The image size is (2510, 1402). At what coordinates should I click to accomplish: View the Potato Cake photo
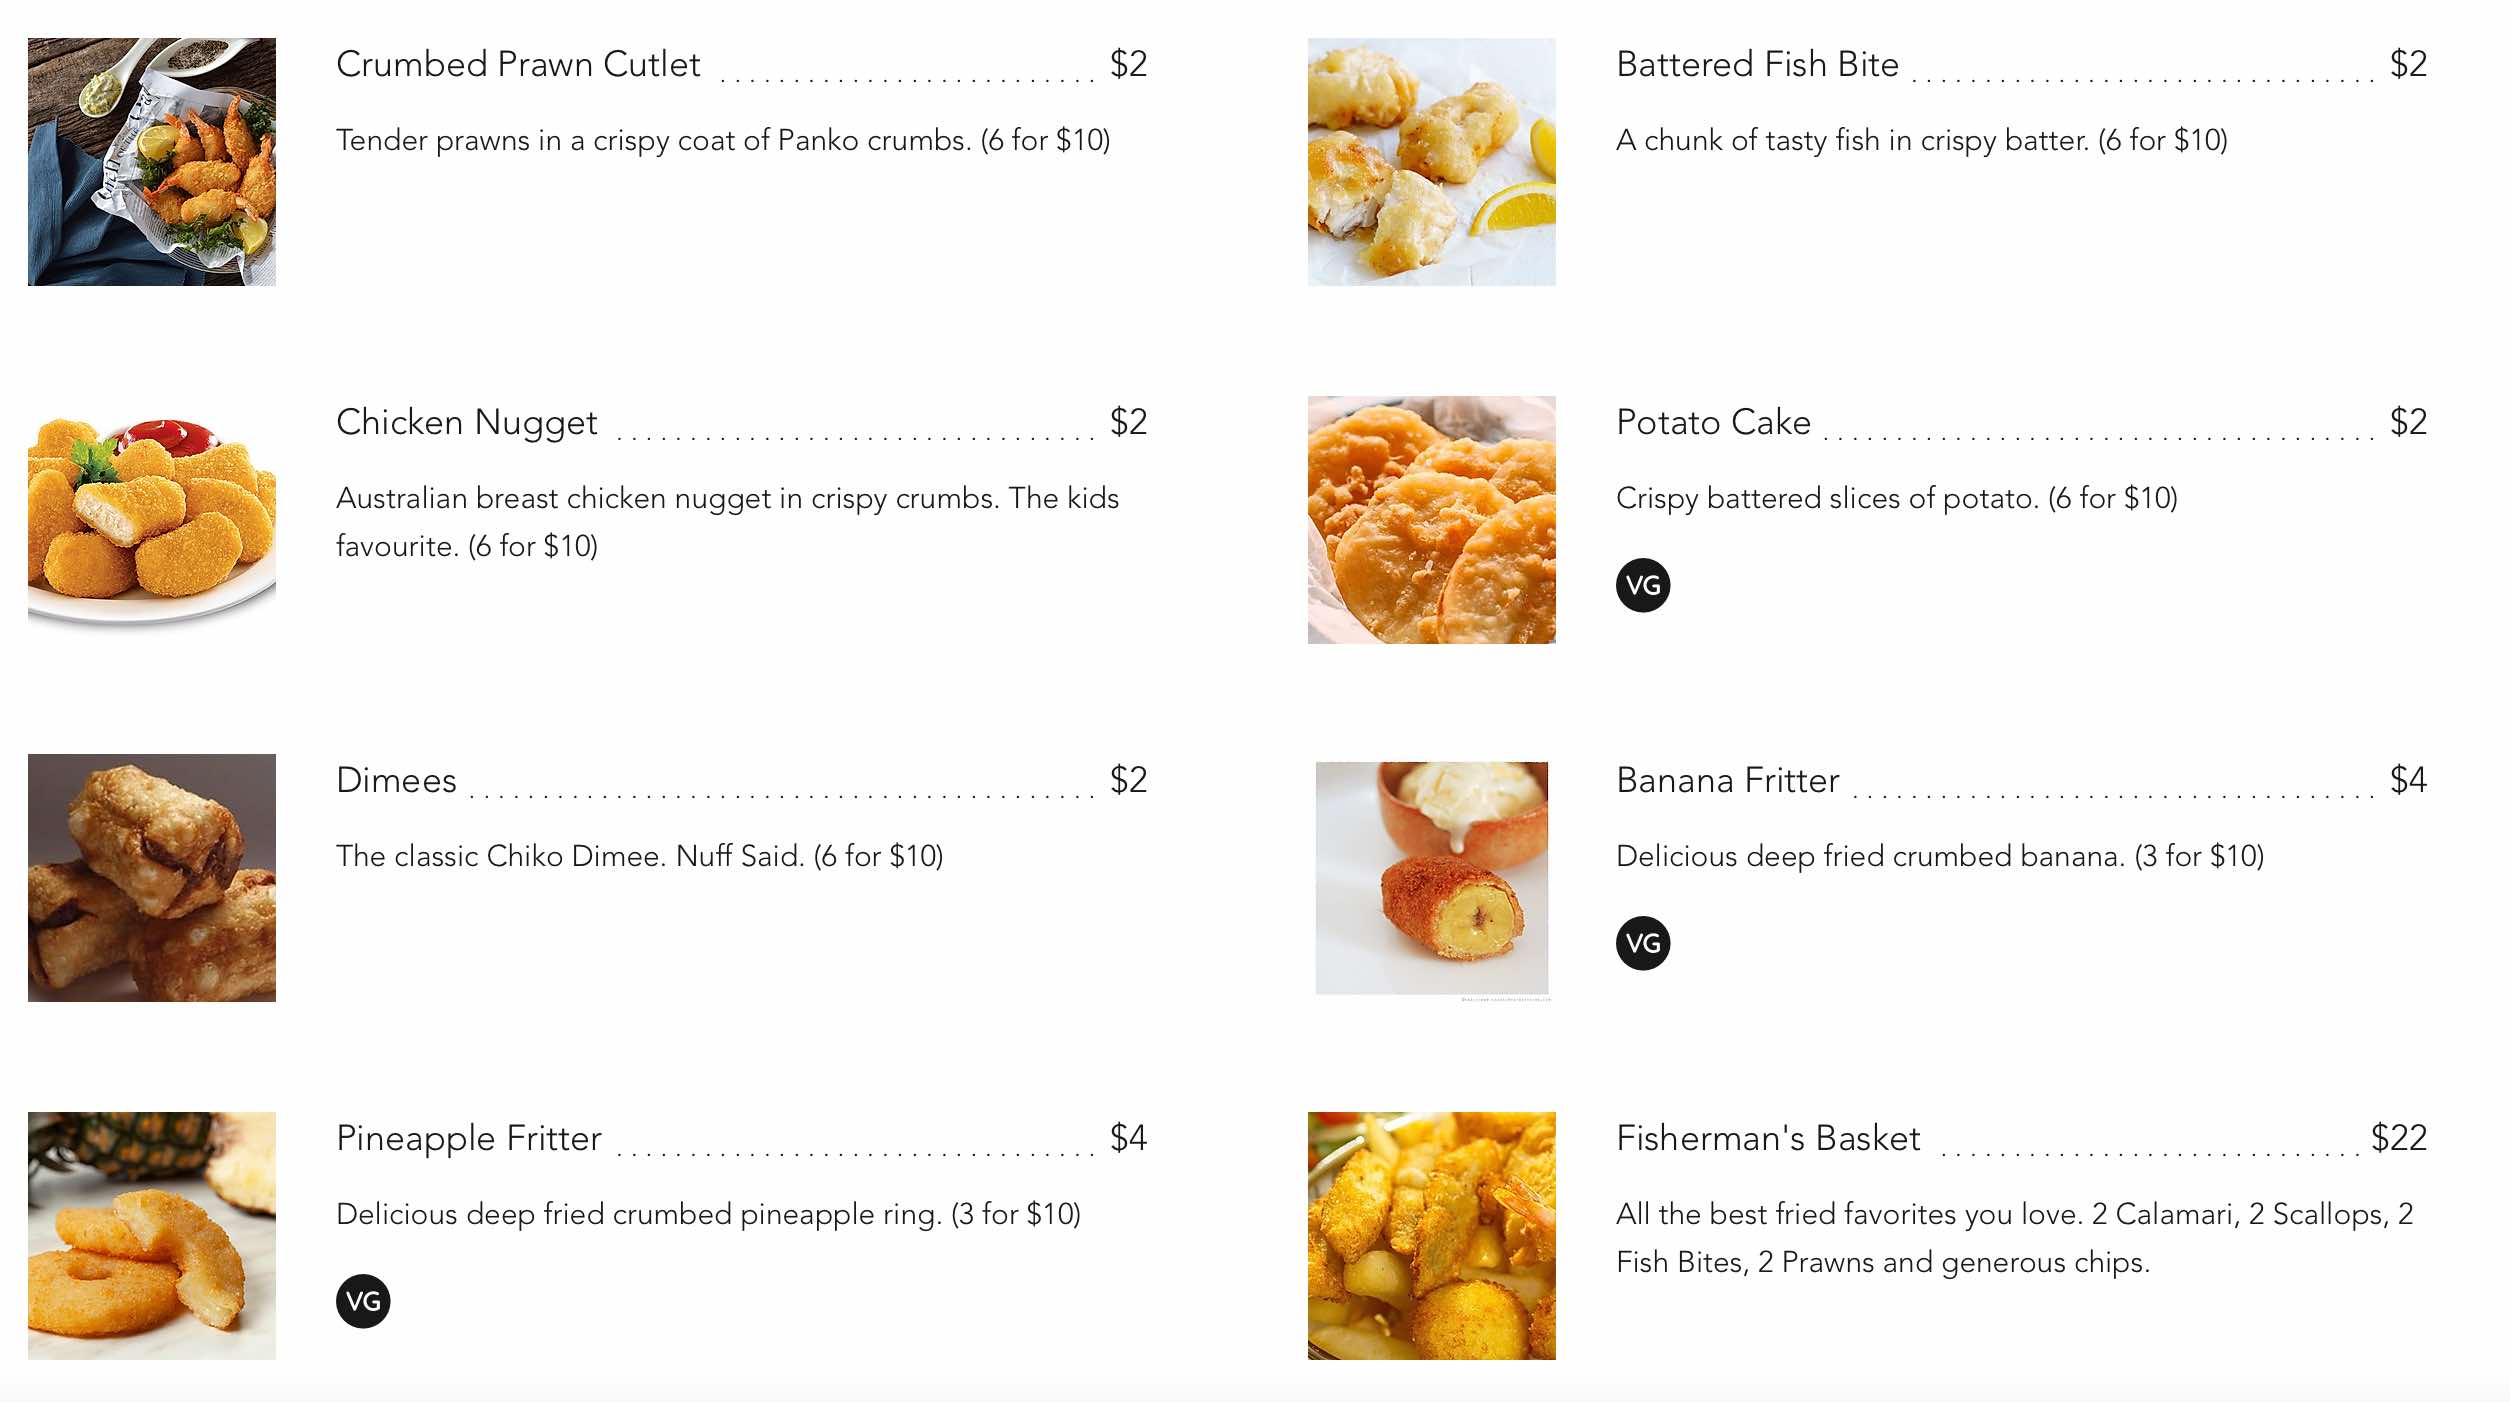1431,520
